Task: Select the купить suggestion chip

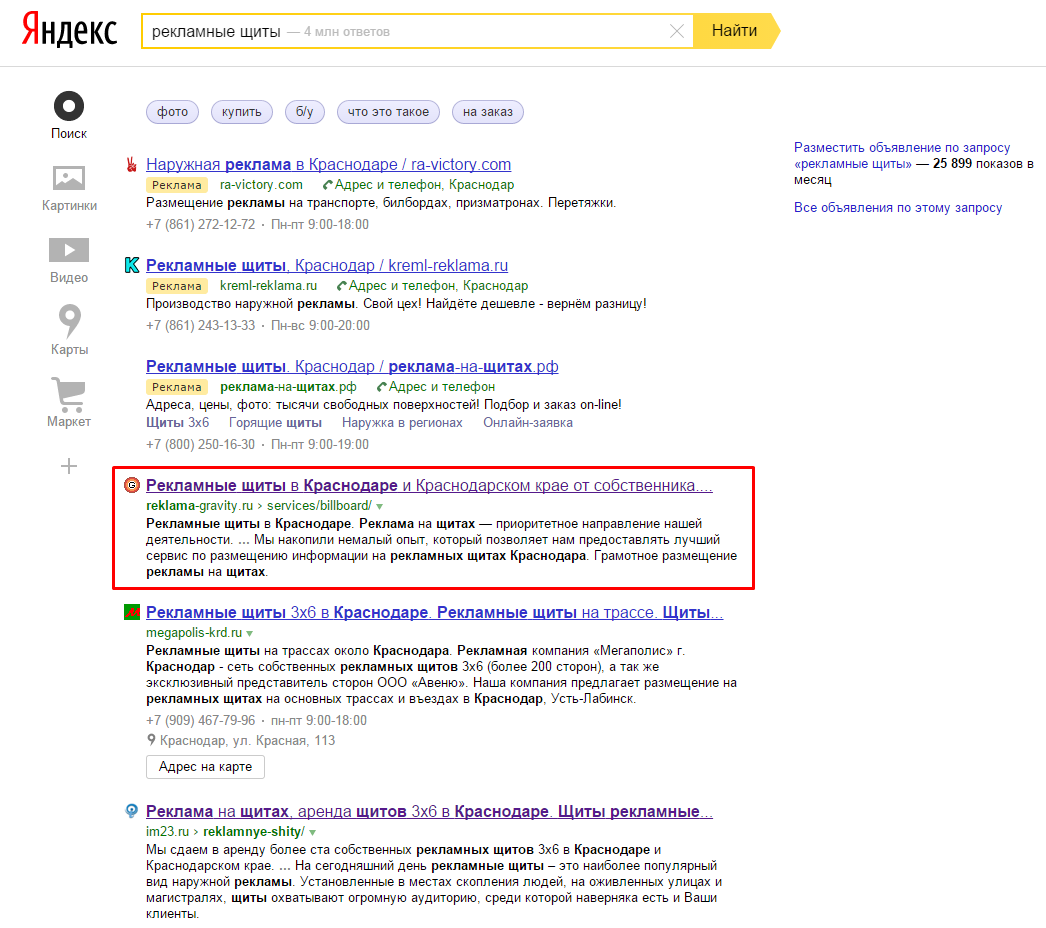Action: [x=241, y=111]
